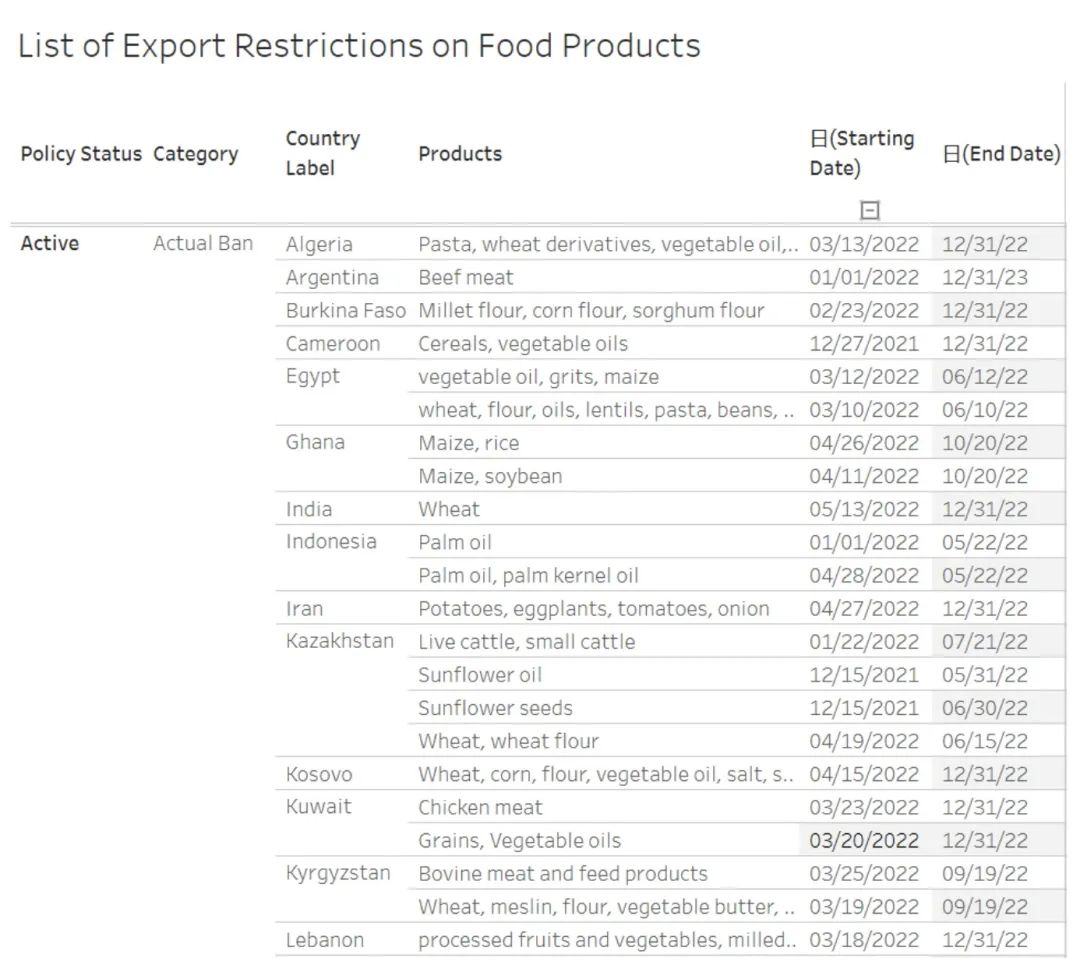The height and width of the screenshot is (972, 1080).
Task: Click the Beef meat product cell
Action: (x=466, y=278)
